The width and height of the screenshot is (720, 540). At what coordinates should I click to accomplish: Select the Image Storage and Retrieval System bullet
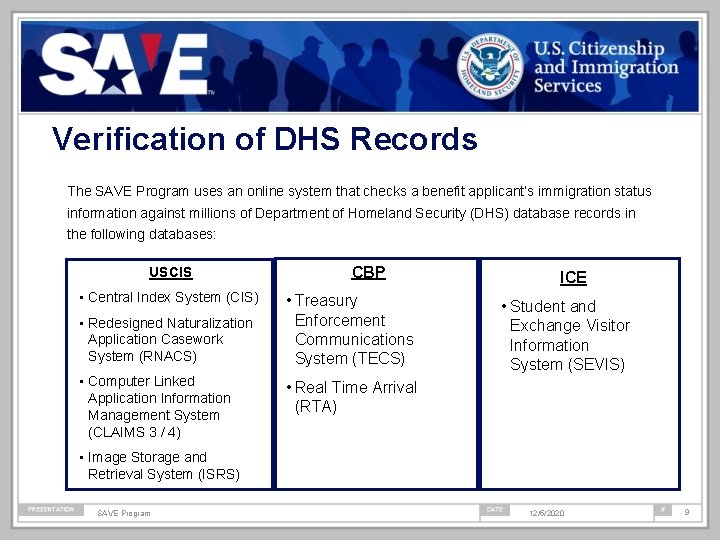point(160,465)
